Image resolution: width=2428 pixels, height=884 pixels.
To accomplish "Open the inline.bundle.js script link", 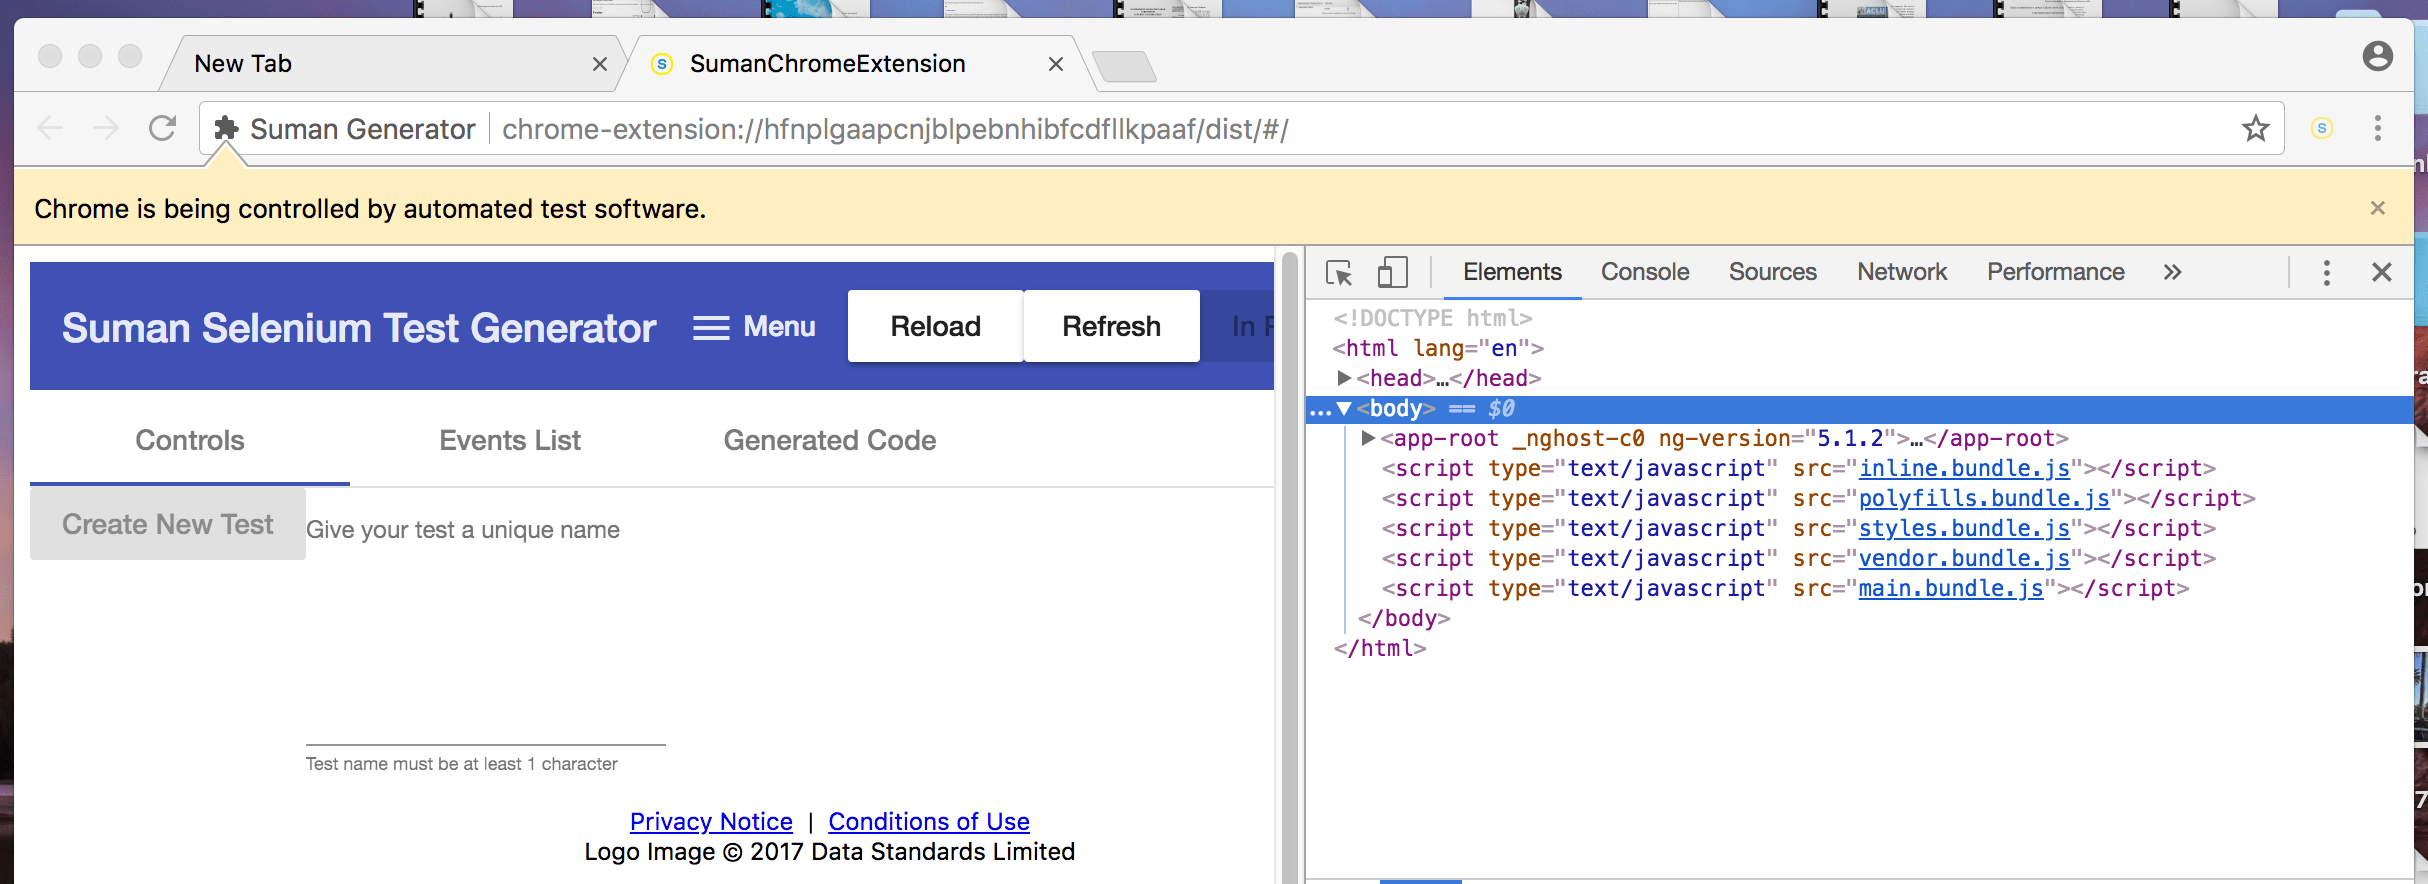I will coord(1964,468).
